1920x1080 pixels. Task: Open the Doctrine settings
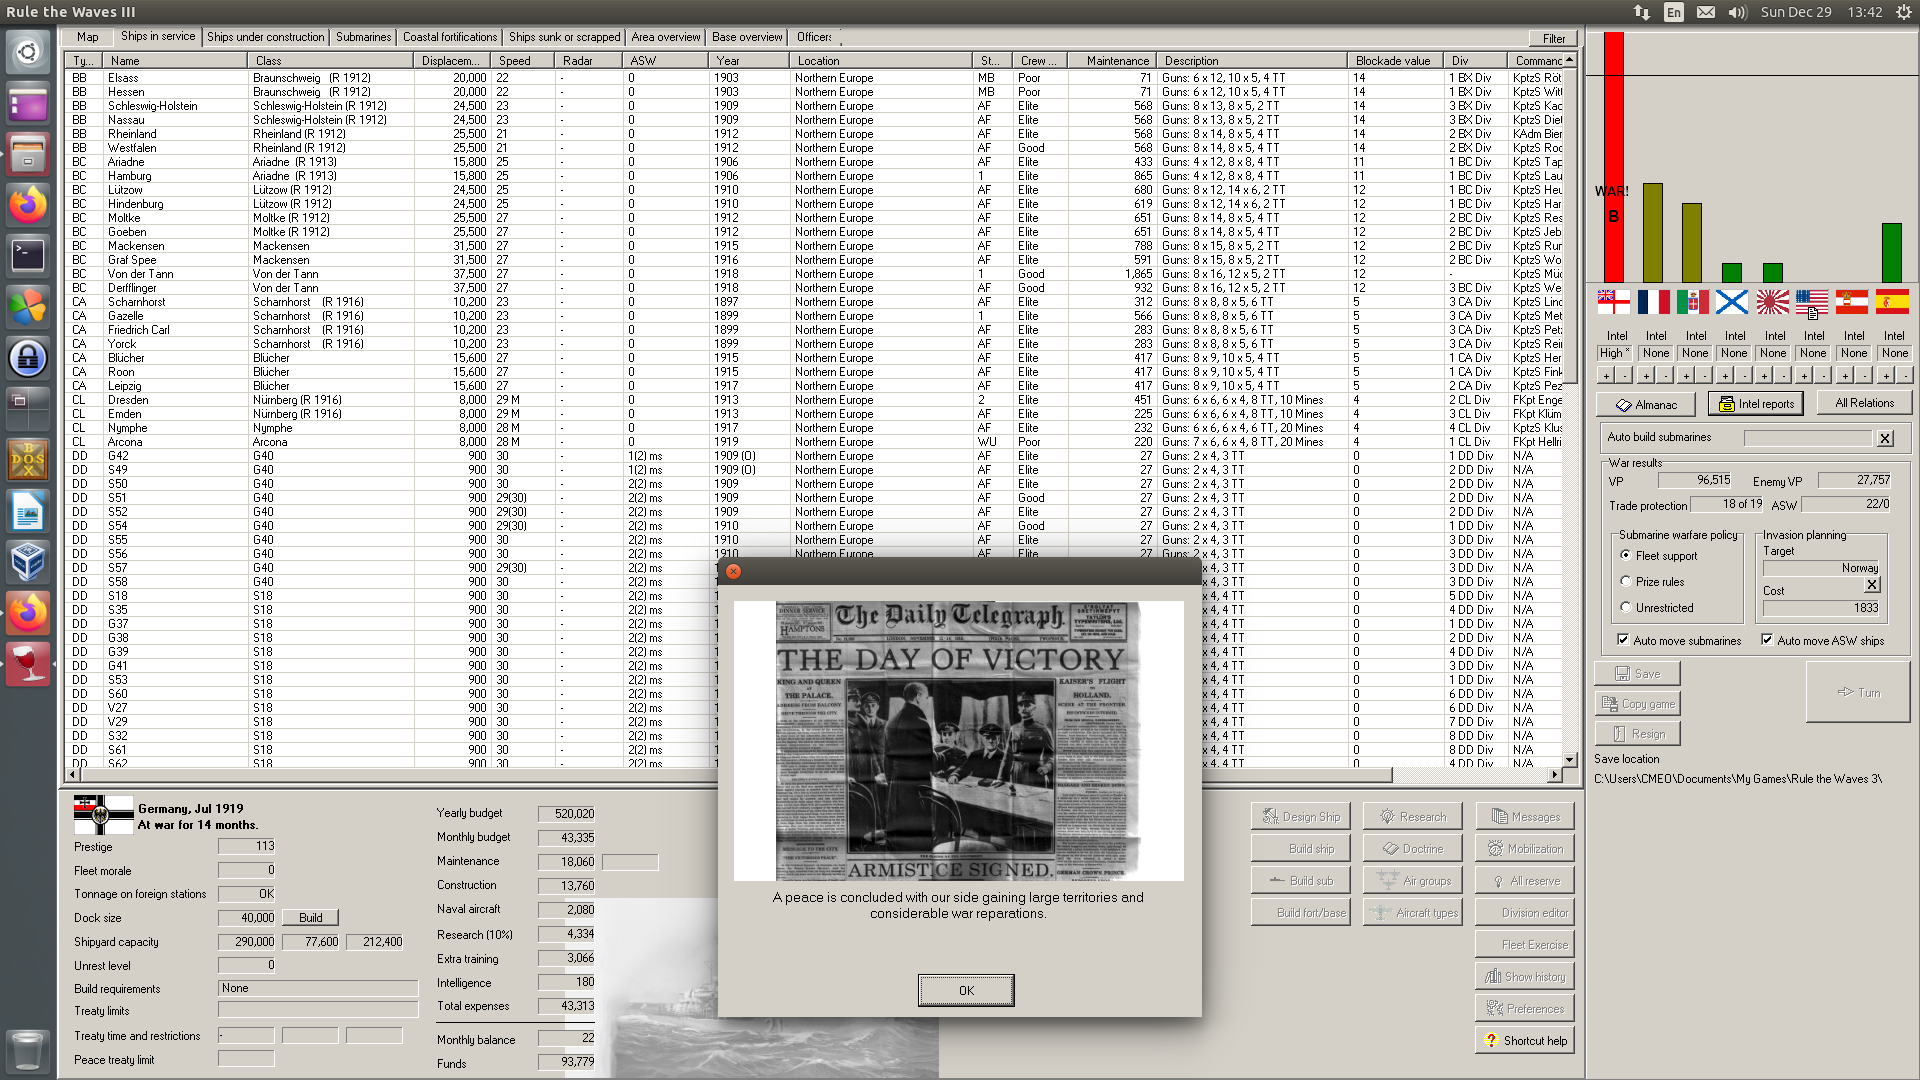point(1412,848)
